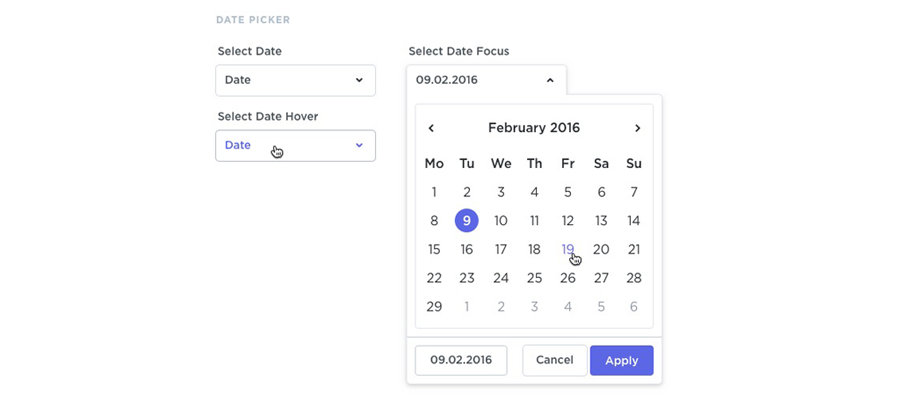The width and height of the screenshot is (900, 400).
Task: Select the highlighted day 9
Action: click(x=466, y=221)
